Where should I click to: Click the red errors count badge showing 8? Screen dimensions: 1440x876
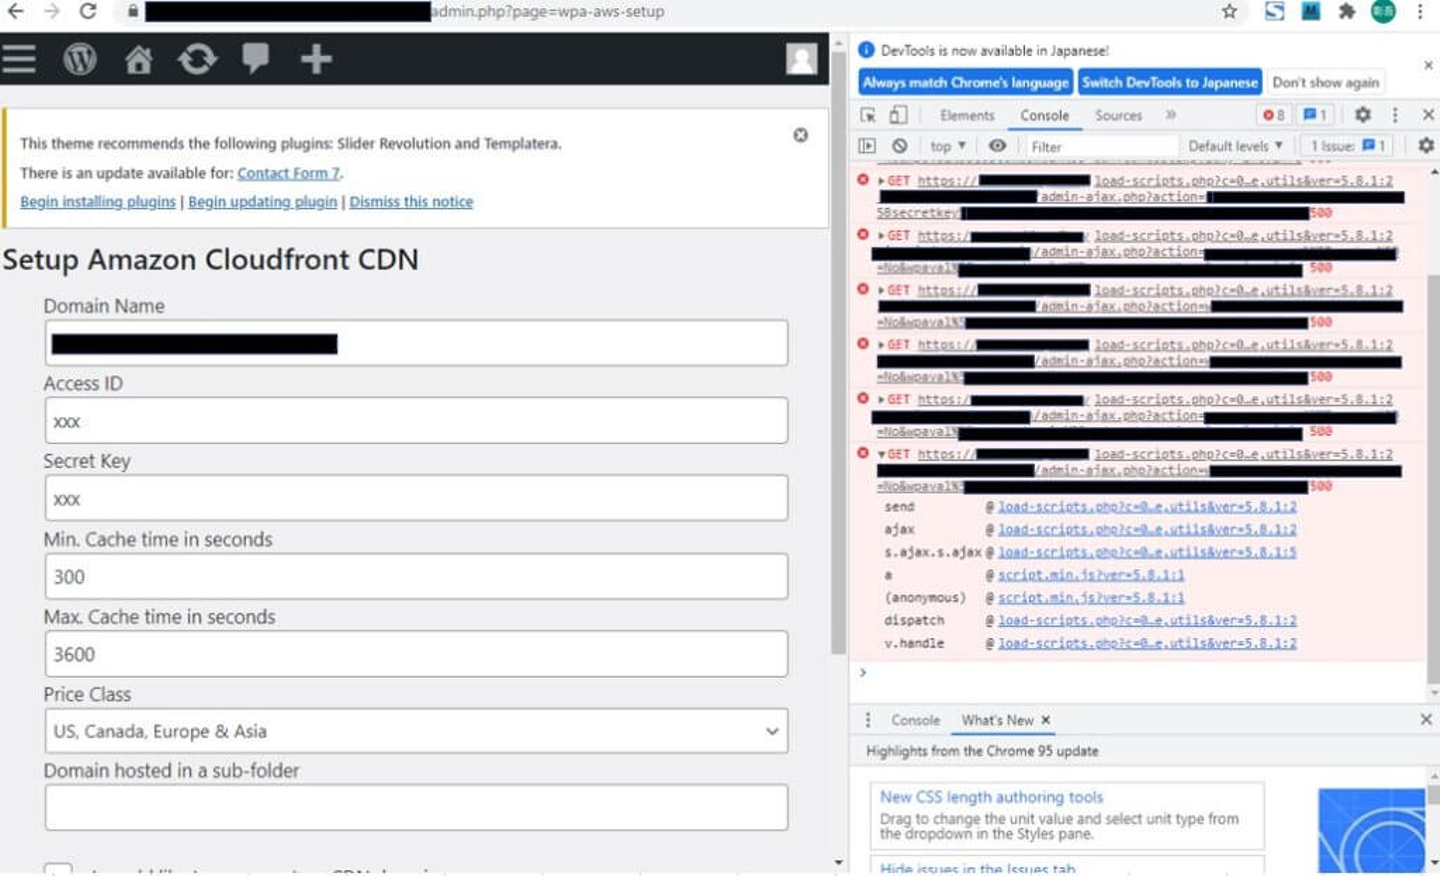pos(1273,115)
